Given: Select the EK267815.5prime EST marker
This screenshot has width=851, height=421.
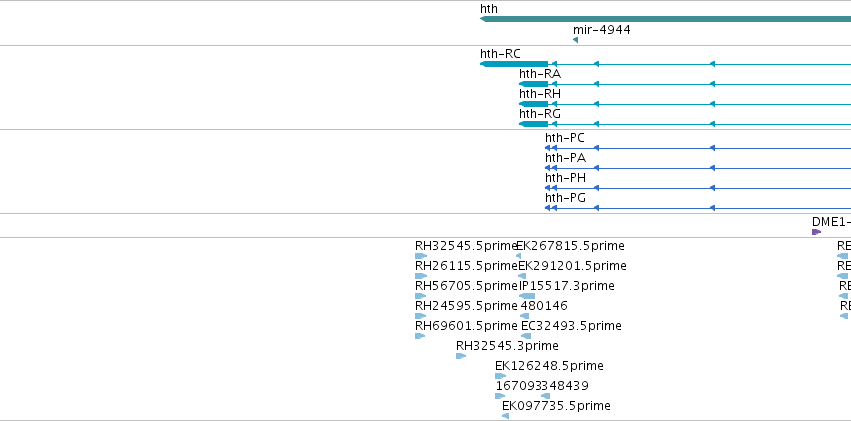Looking at the screenshot, I should point(518,256).
